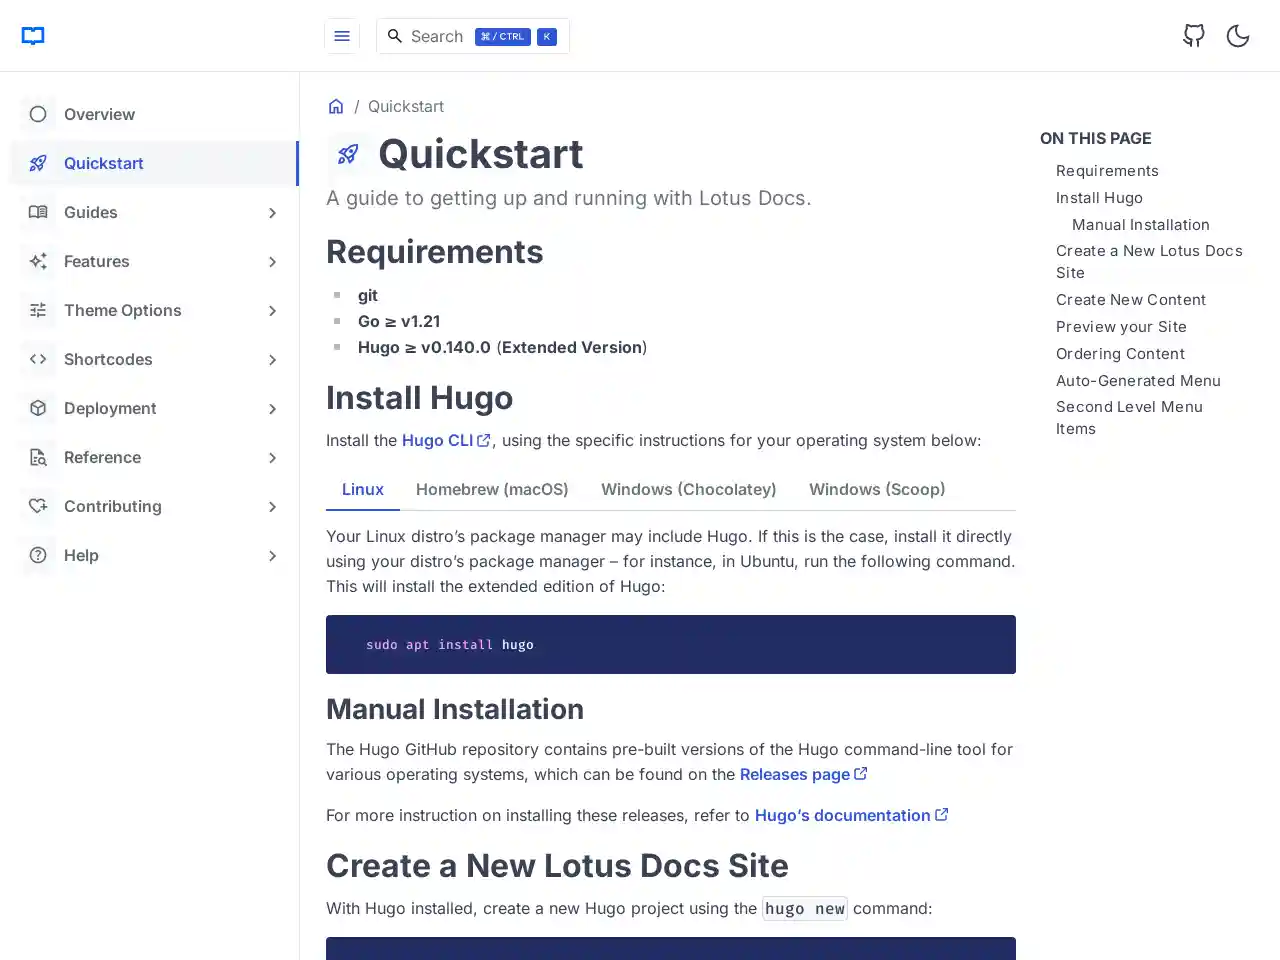The height and width of the screenshot is (960, 1280).
Task: Select the Deployment package icon
Action: 38,408
